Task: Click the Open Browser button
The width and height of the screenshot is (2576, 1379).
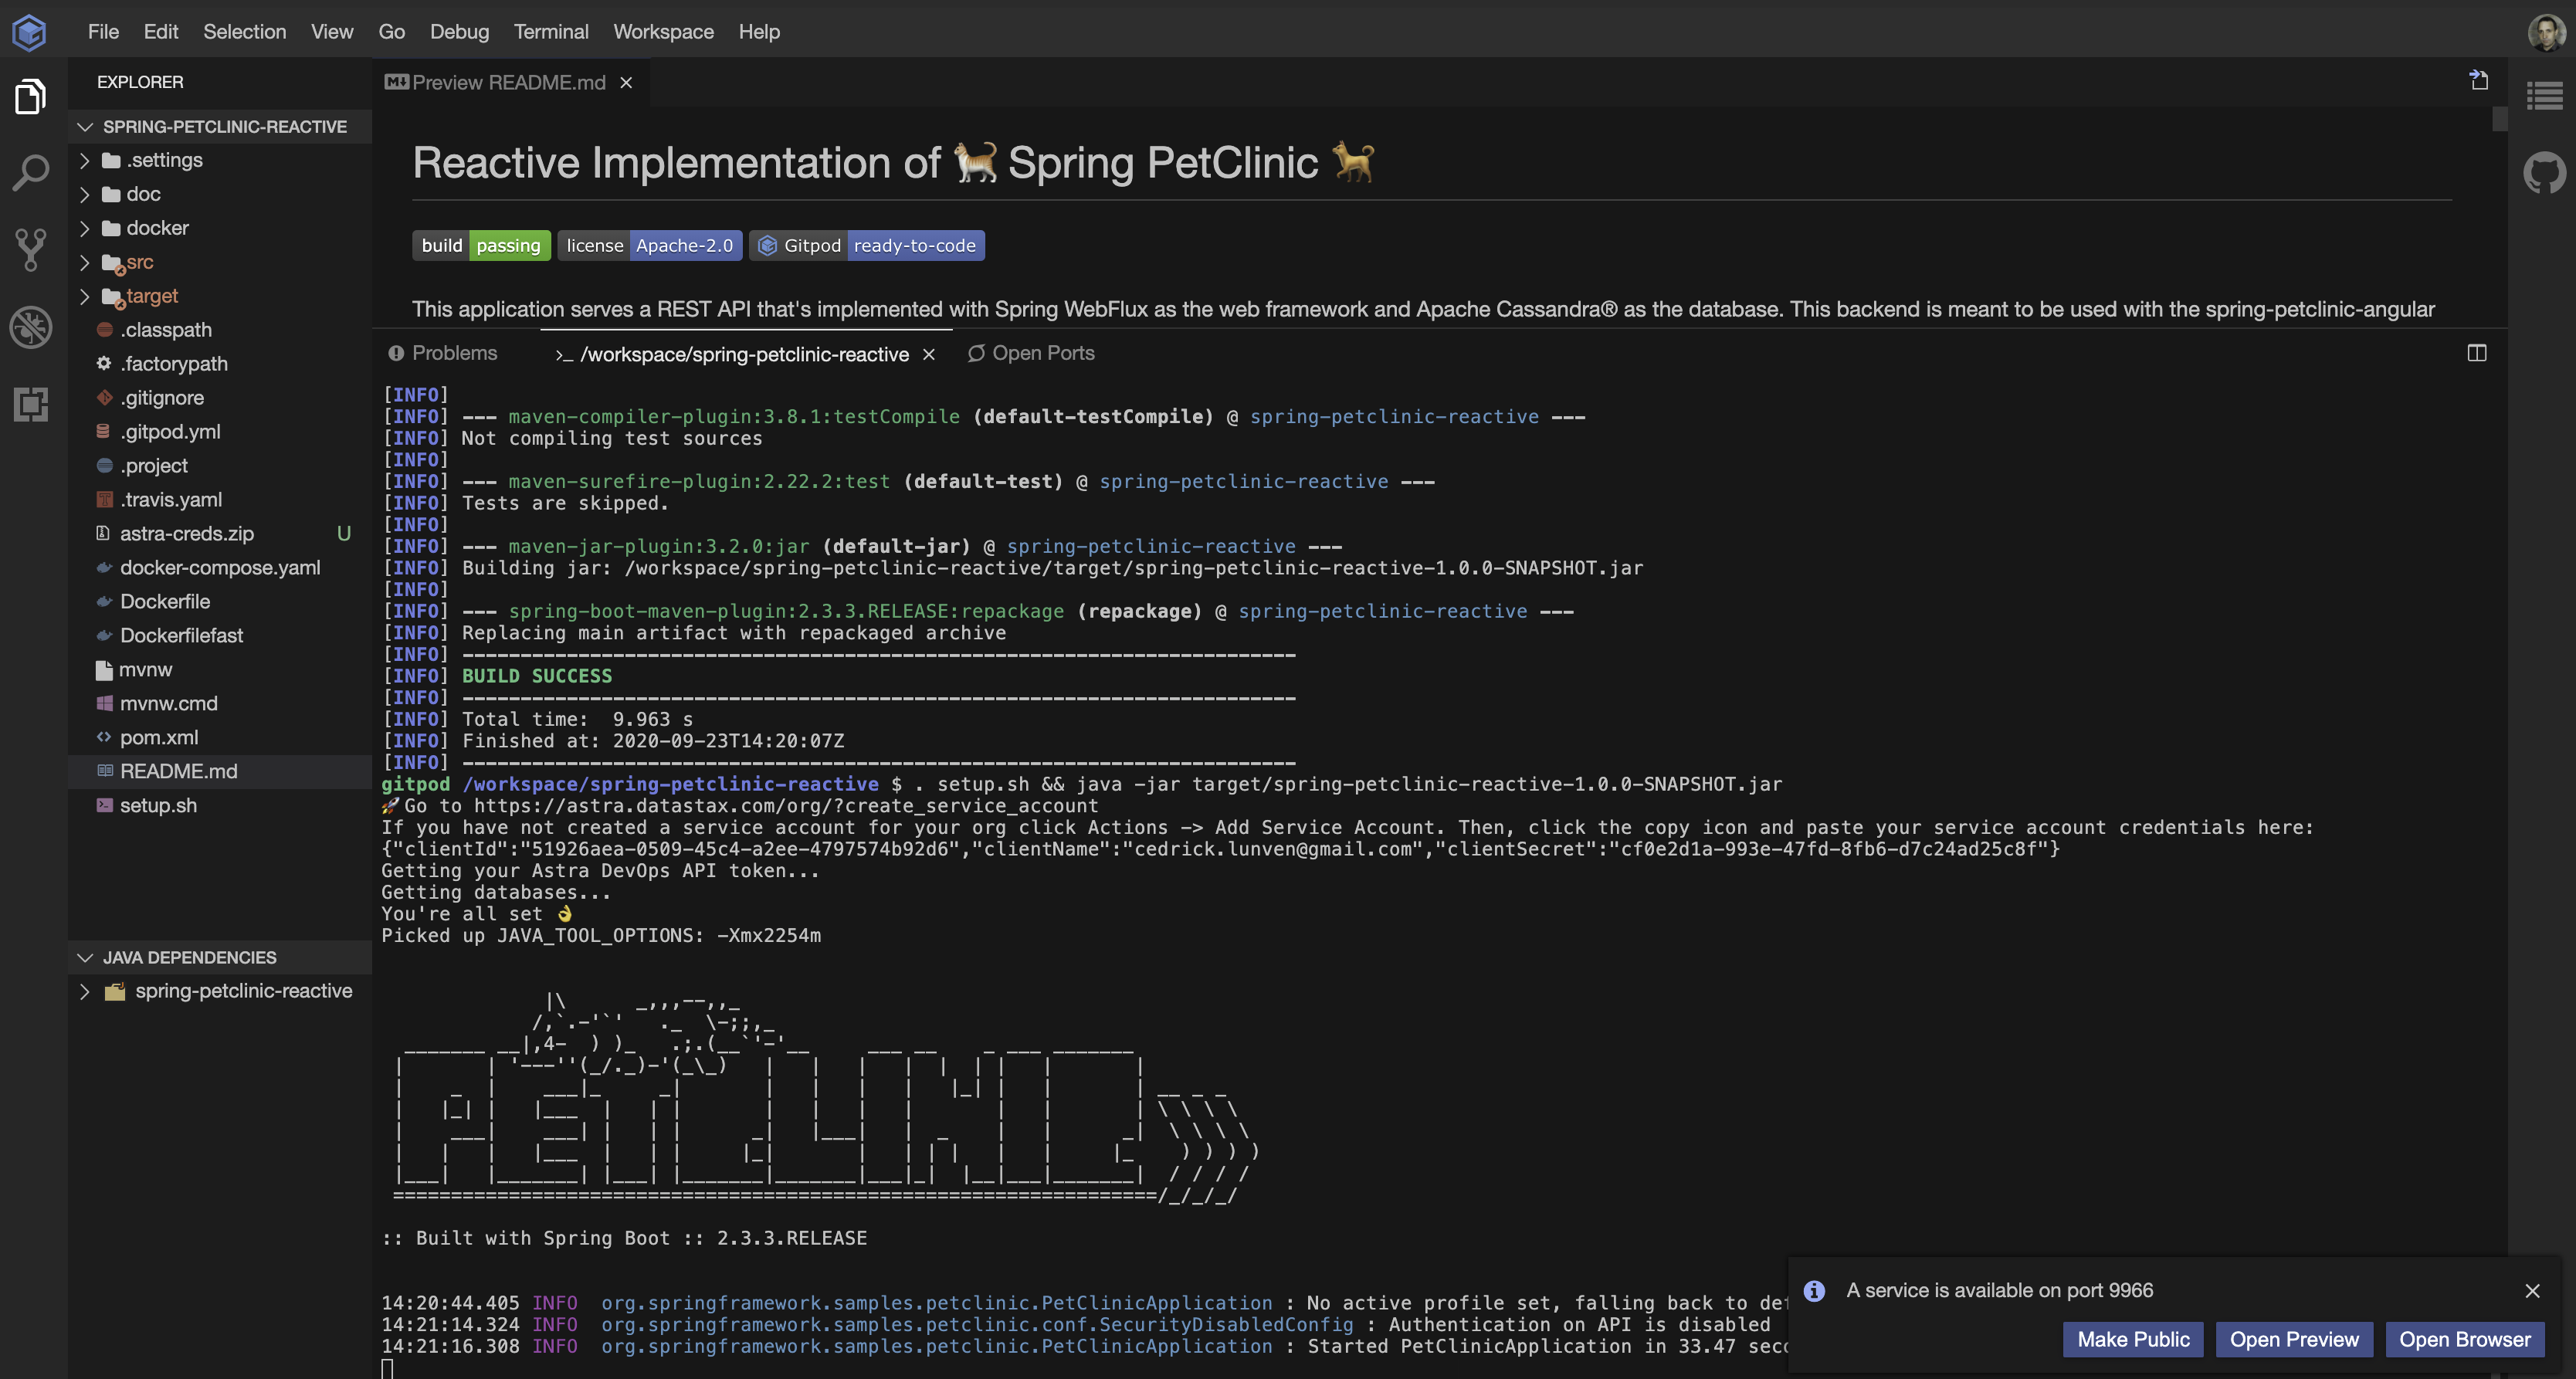Action: pos(2464,1339)
